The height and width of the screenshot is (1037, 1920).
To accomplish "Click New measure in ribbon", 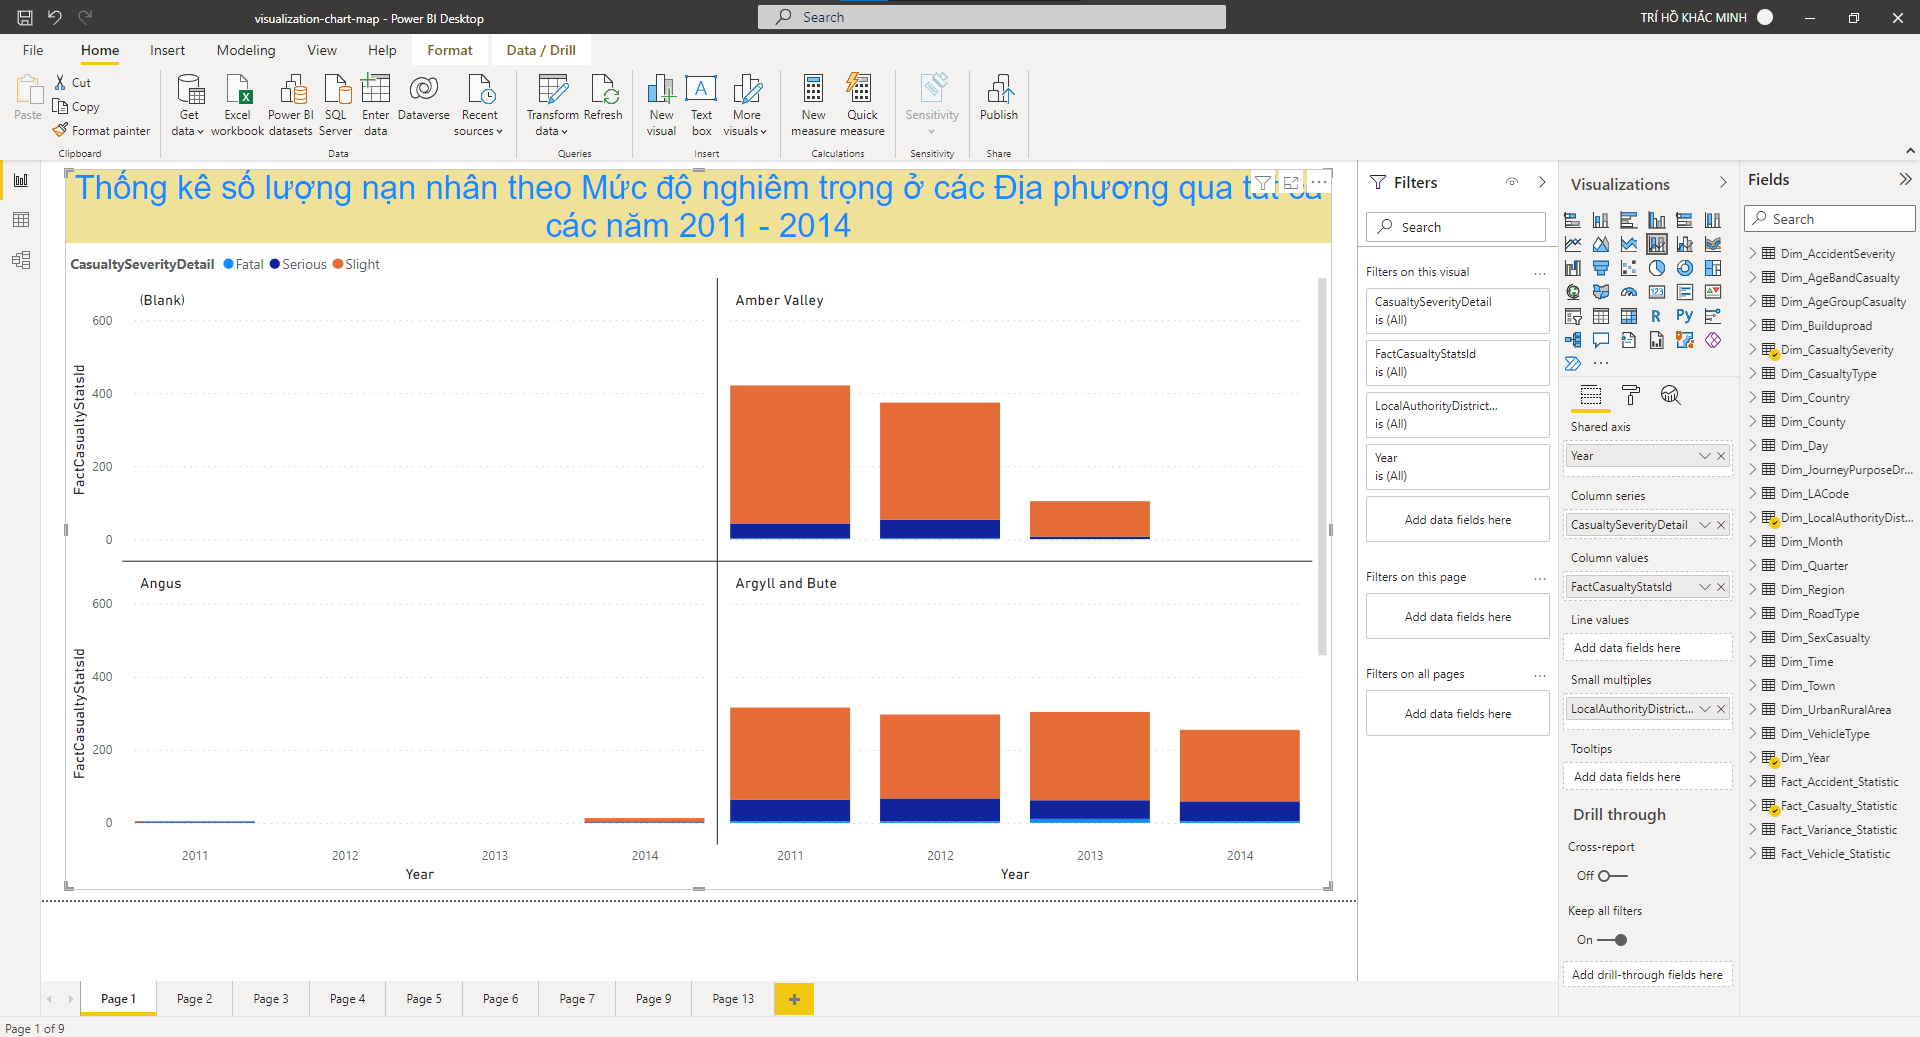I will (813, 104).
